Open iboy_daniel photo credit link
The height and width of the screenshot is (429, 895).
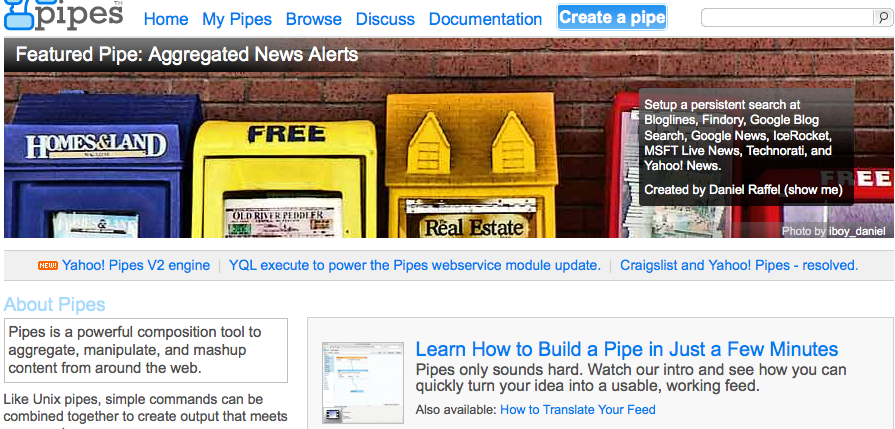[x=857, y=231]
